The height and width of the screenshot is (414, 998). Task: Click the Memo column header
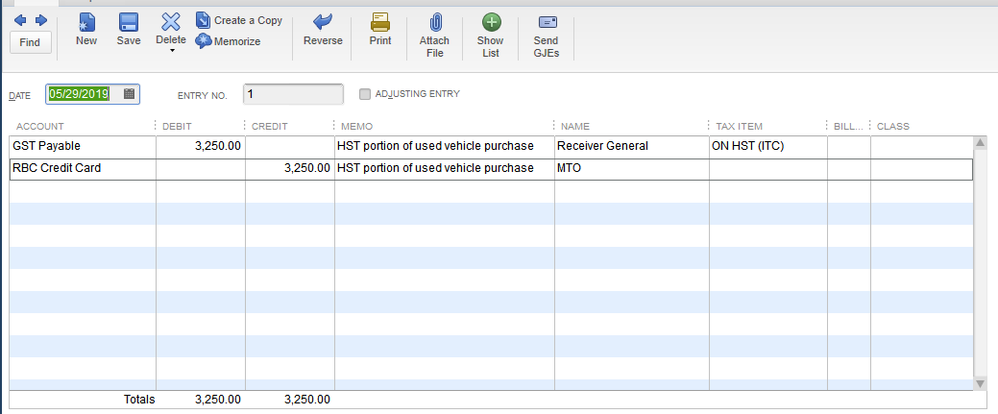tap(357, 126)
